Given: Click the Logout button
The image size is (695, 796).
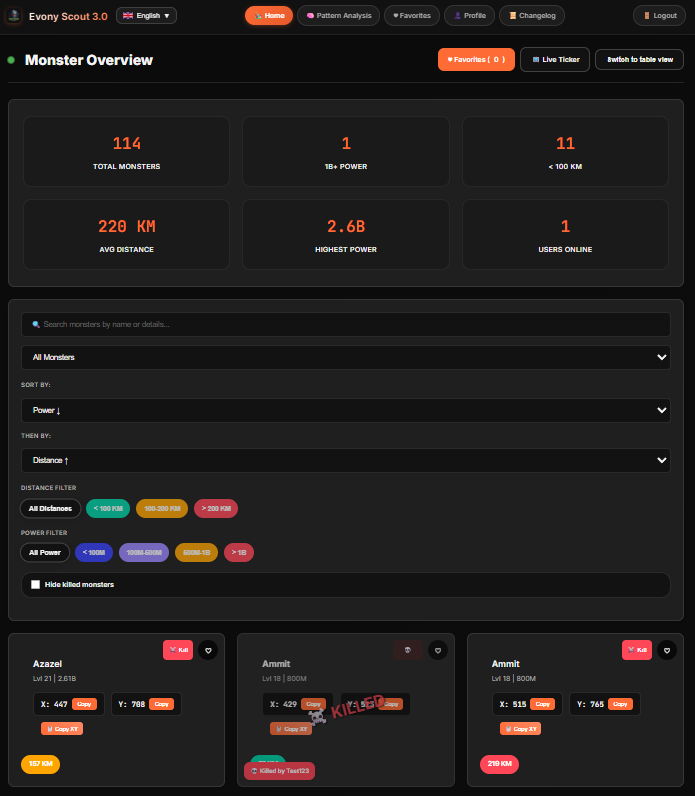Looking at the screenshot, I should [659, 16].
